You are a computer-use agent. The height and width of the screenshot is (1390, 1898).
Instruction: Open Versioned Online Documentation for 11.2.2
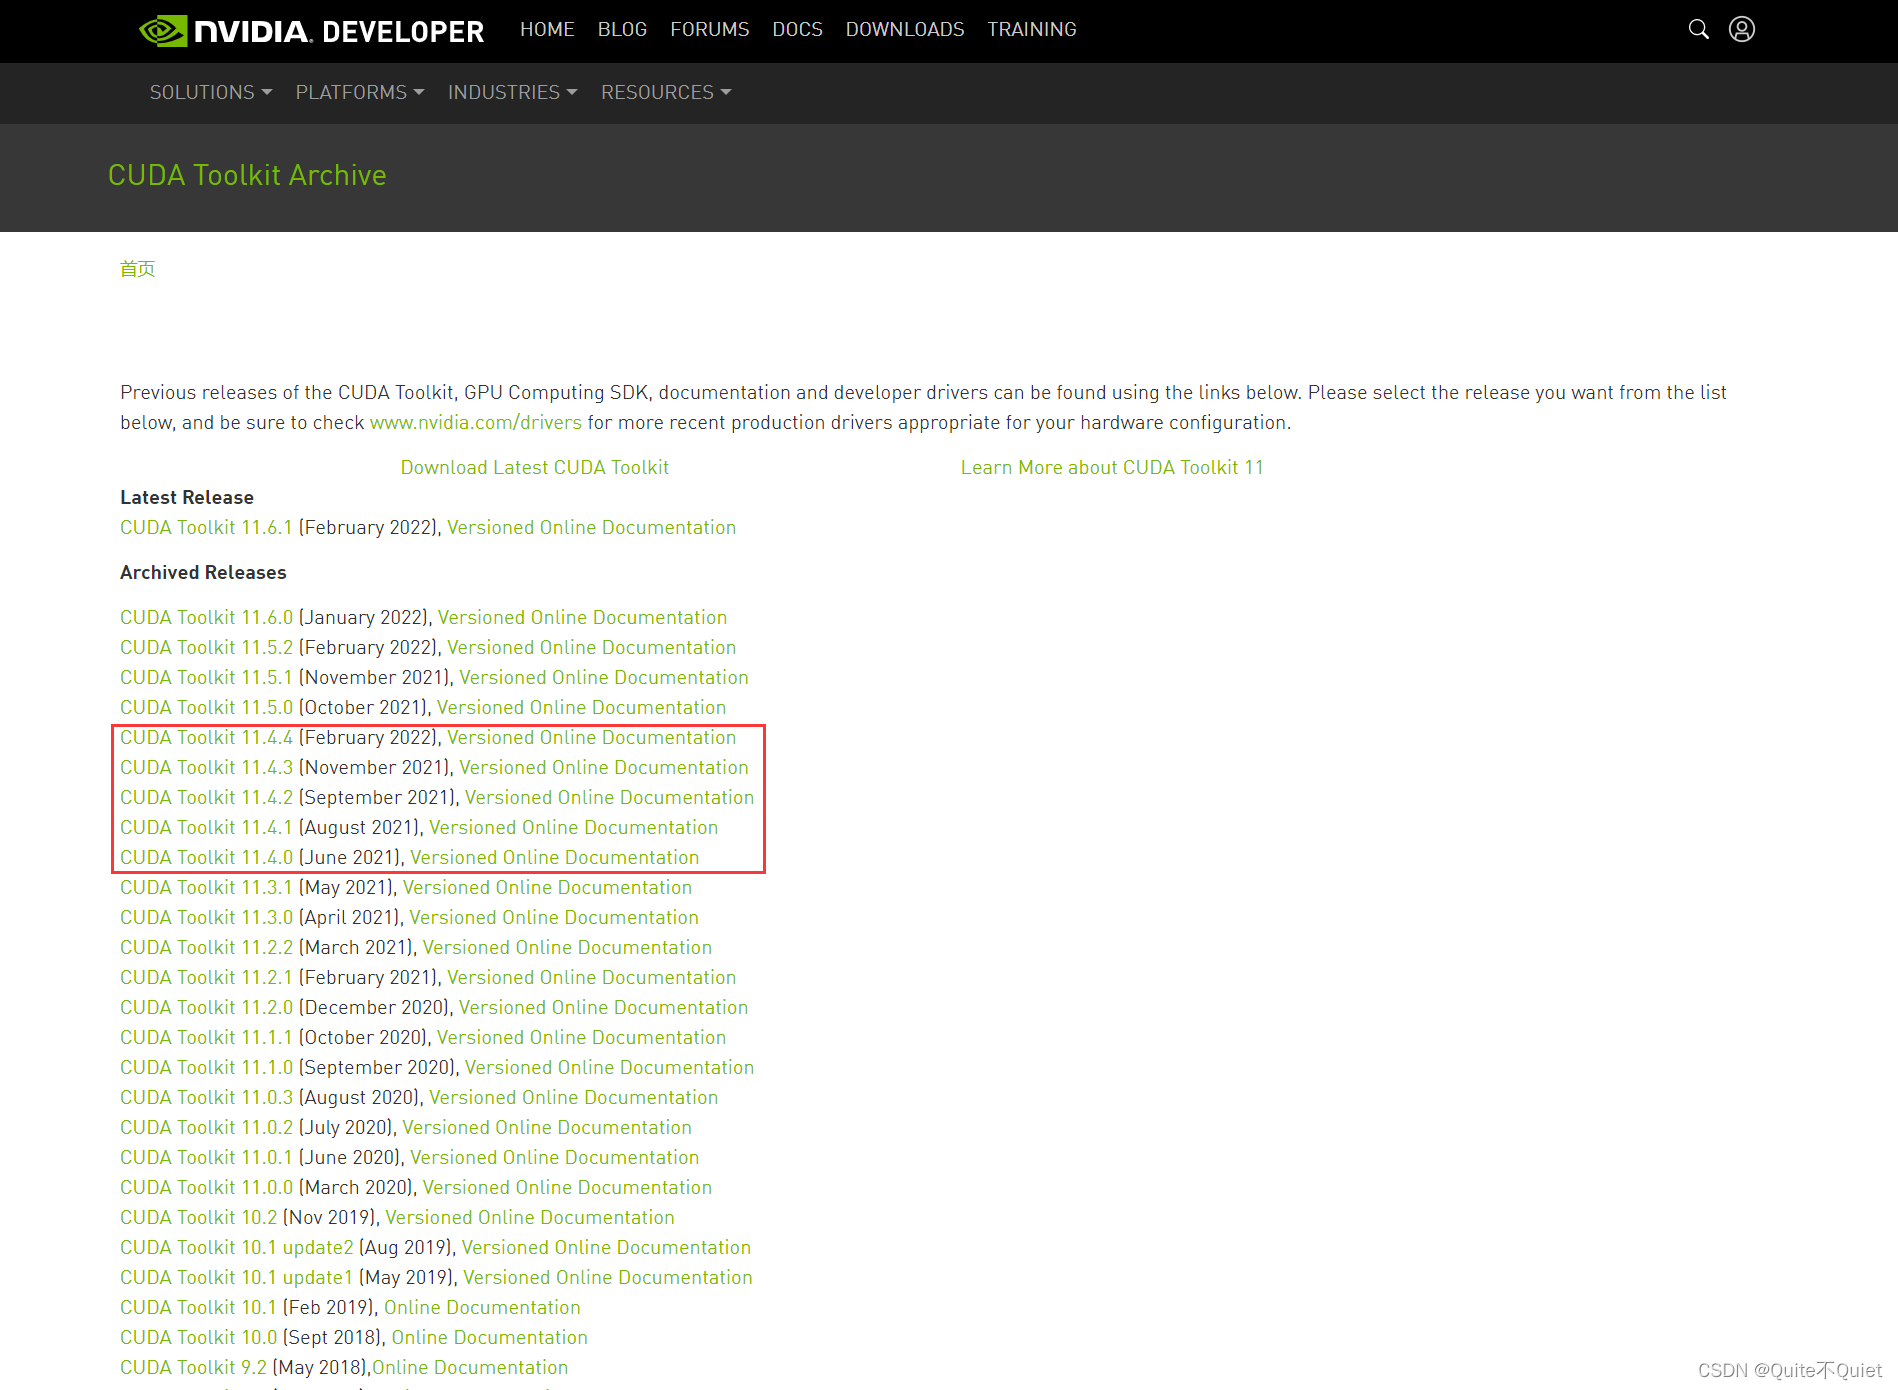click(567, 948)
